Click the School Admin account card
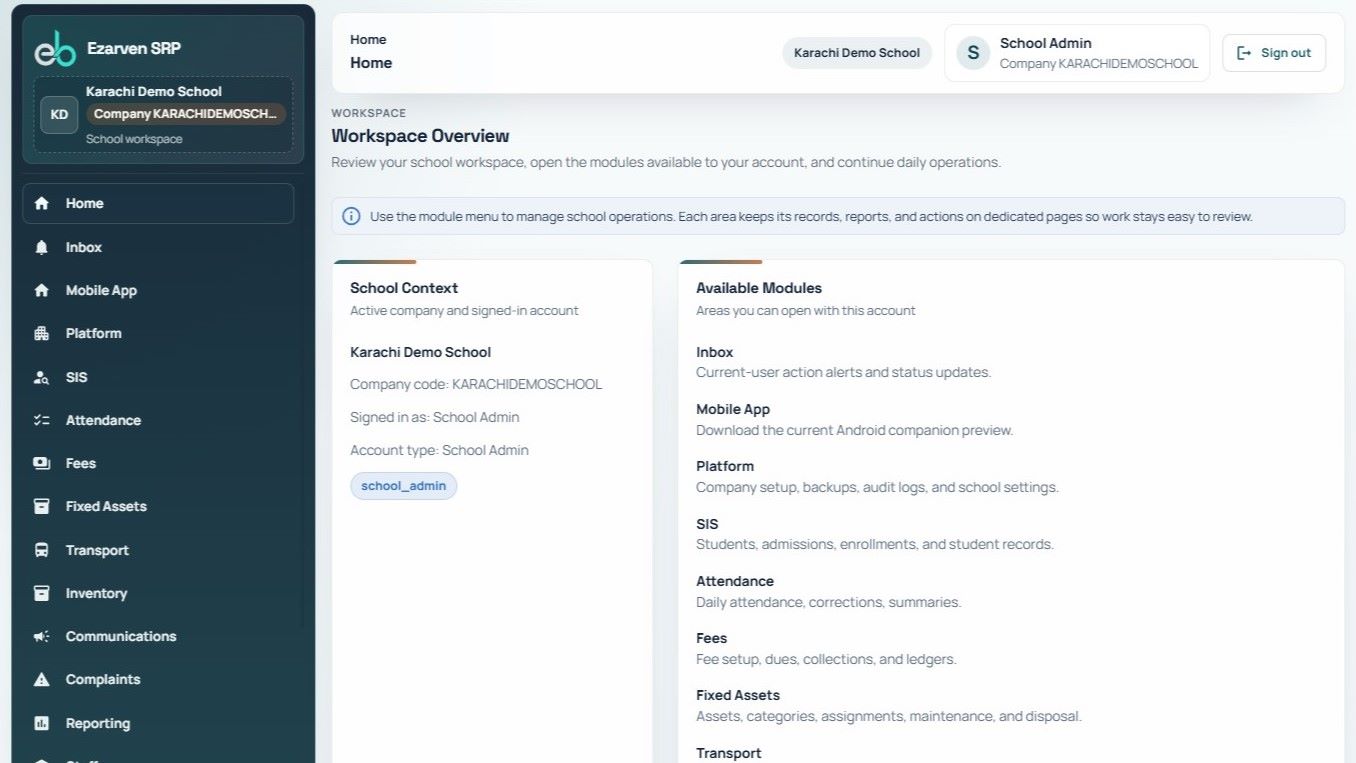 tap(1077, 53)
